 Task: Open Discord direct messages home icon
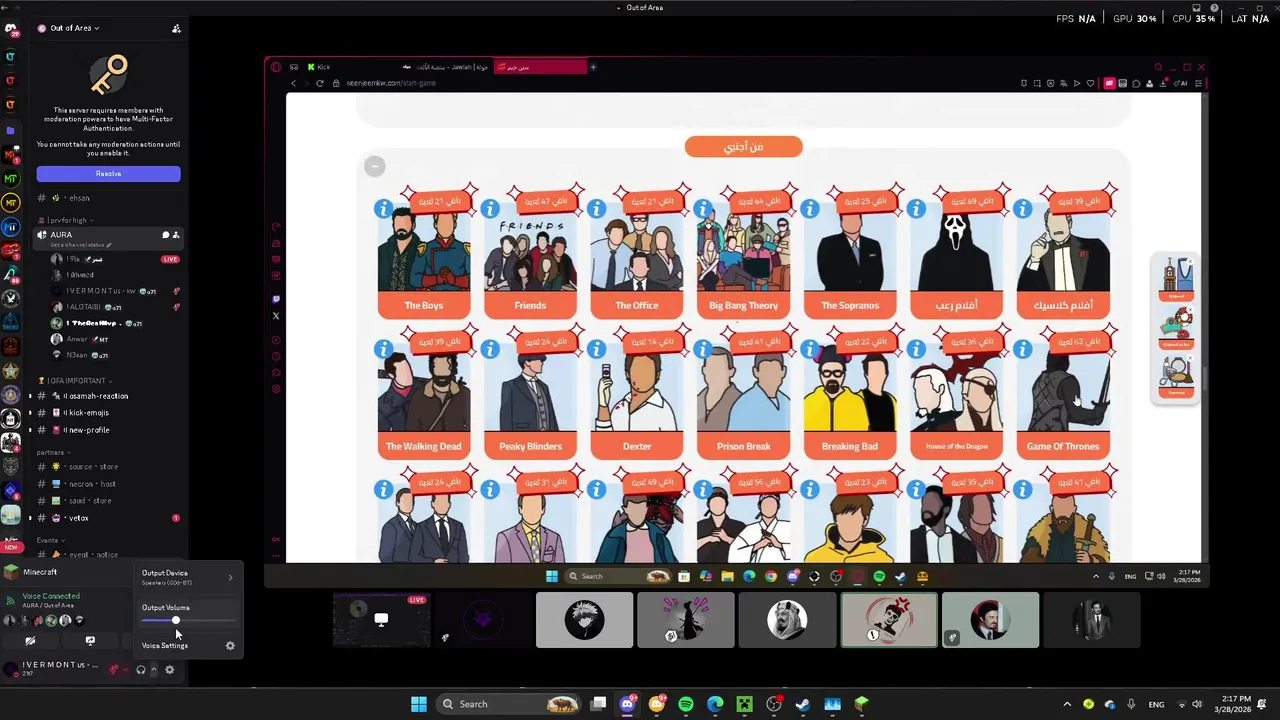pyautogui.click(x=11, y=29)
